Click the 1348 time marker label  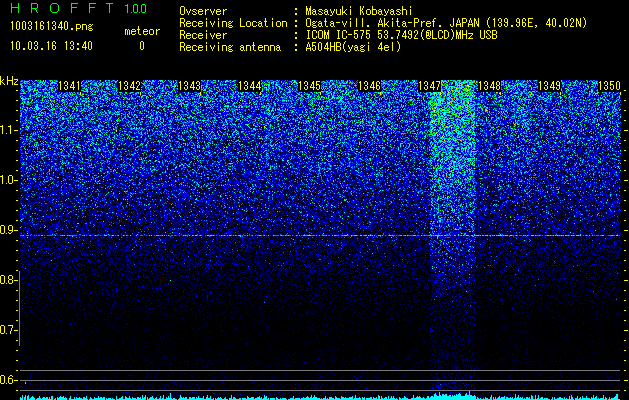tap(489, 86)
